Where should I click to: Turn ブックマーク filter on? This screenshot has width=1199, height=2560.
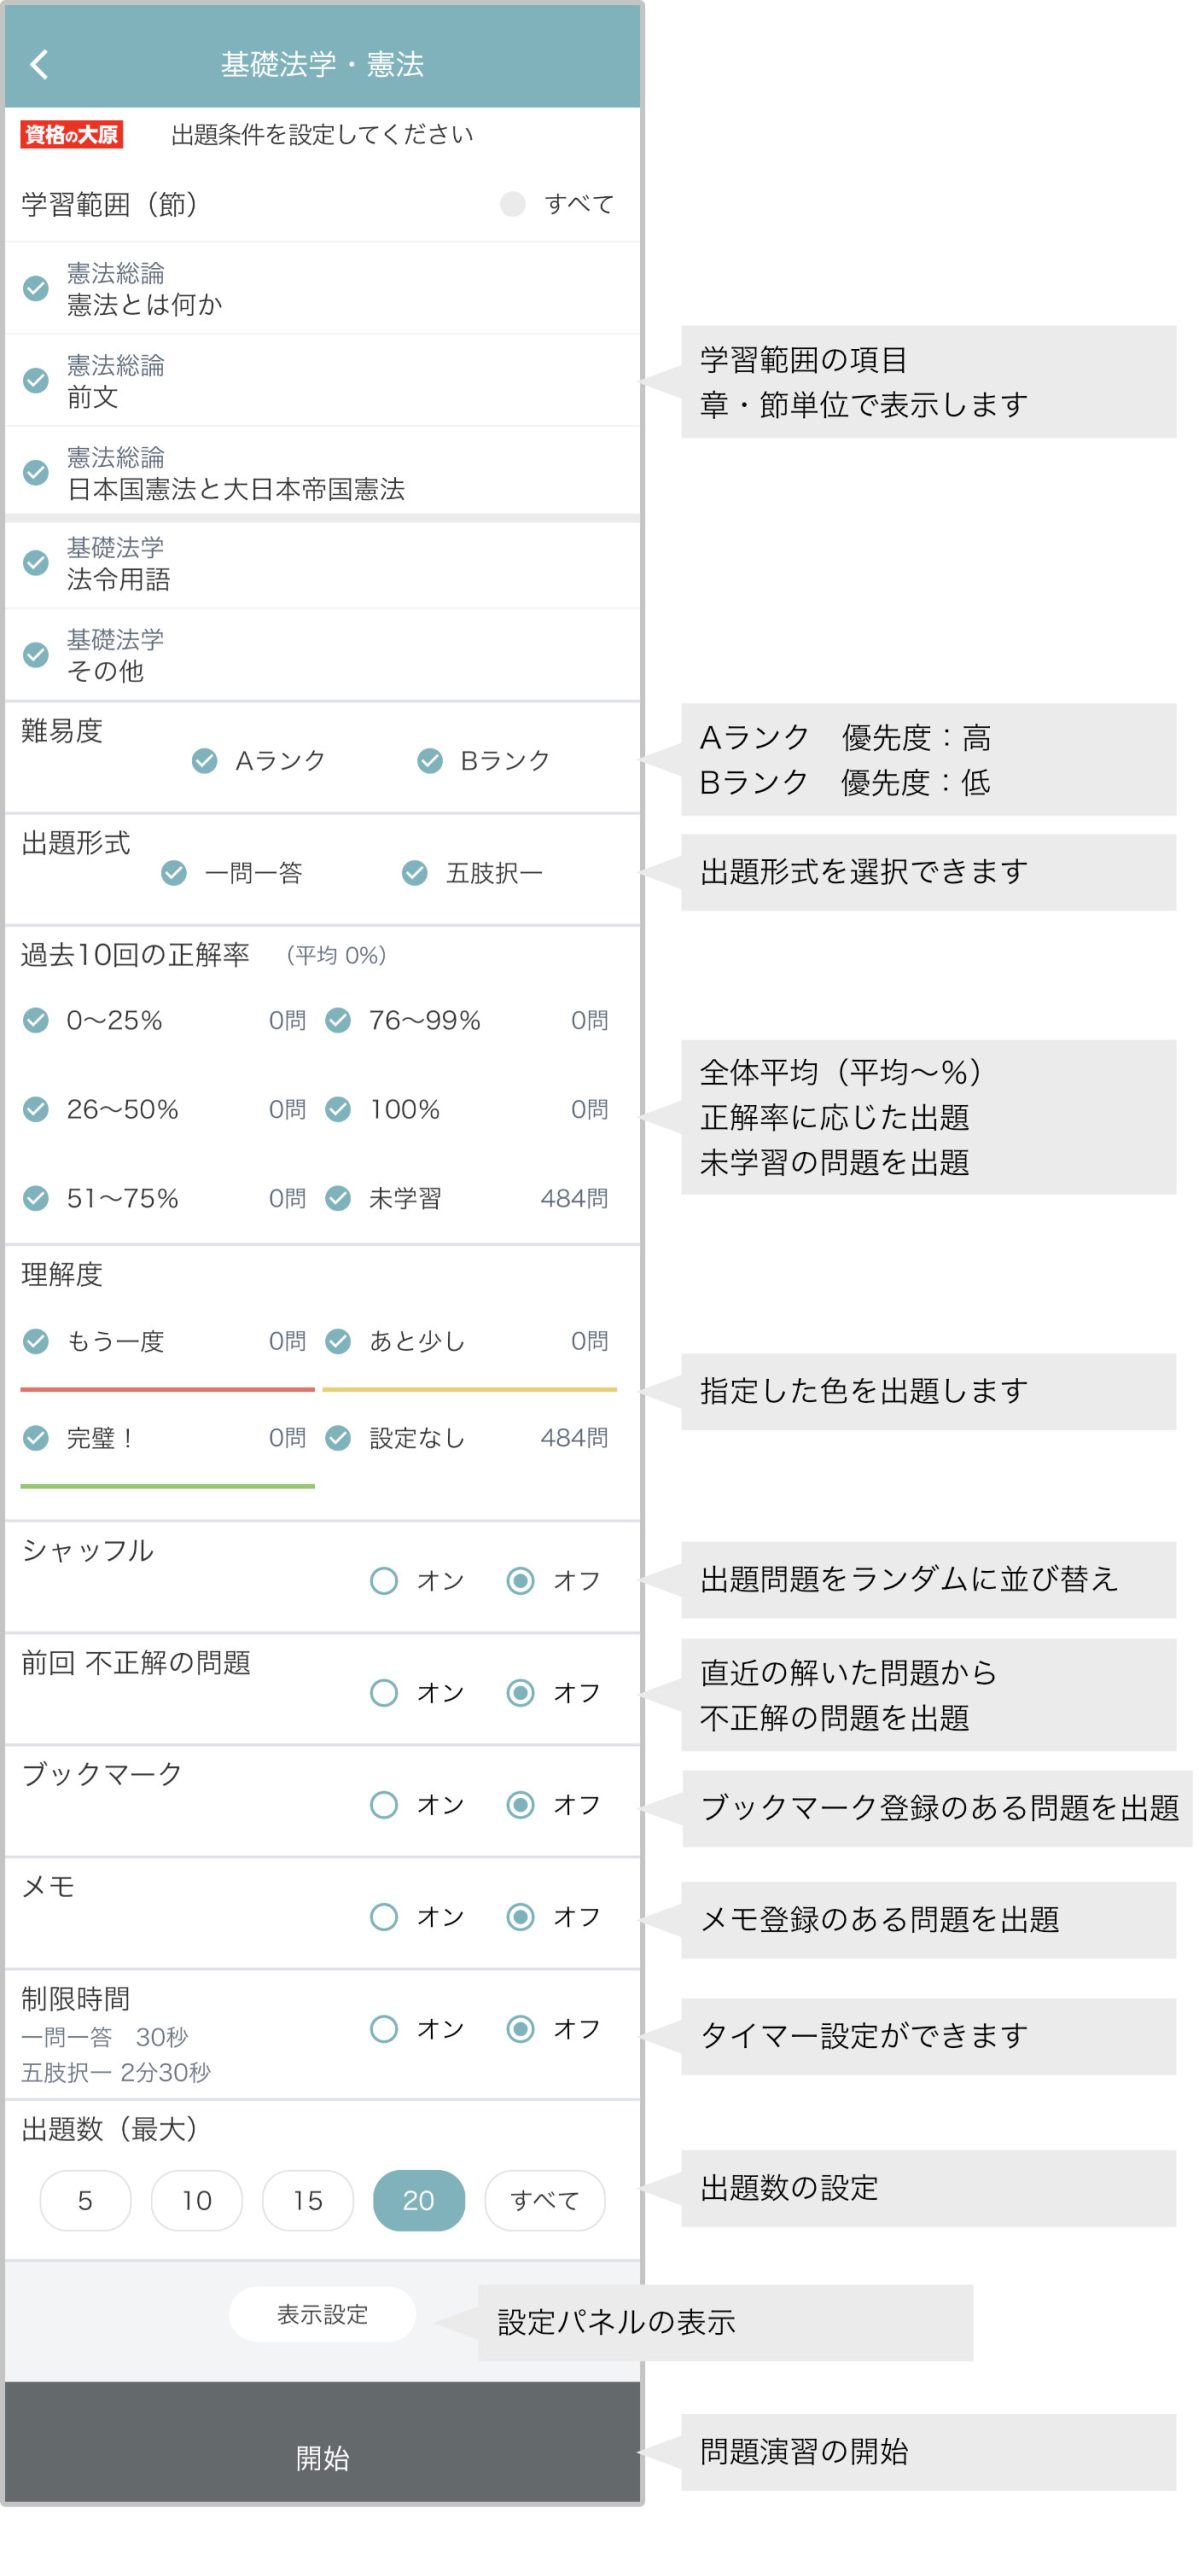click(x=384, y=1805)
